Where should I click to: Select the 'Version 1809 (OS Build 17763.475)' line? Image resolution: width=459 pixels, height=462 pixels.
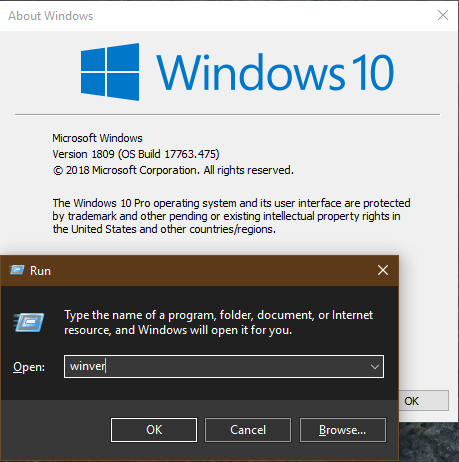click(x=136, y=154)
